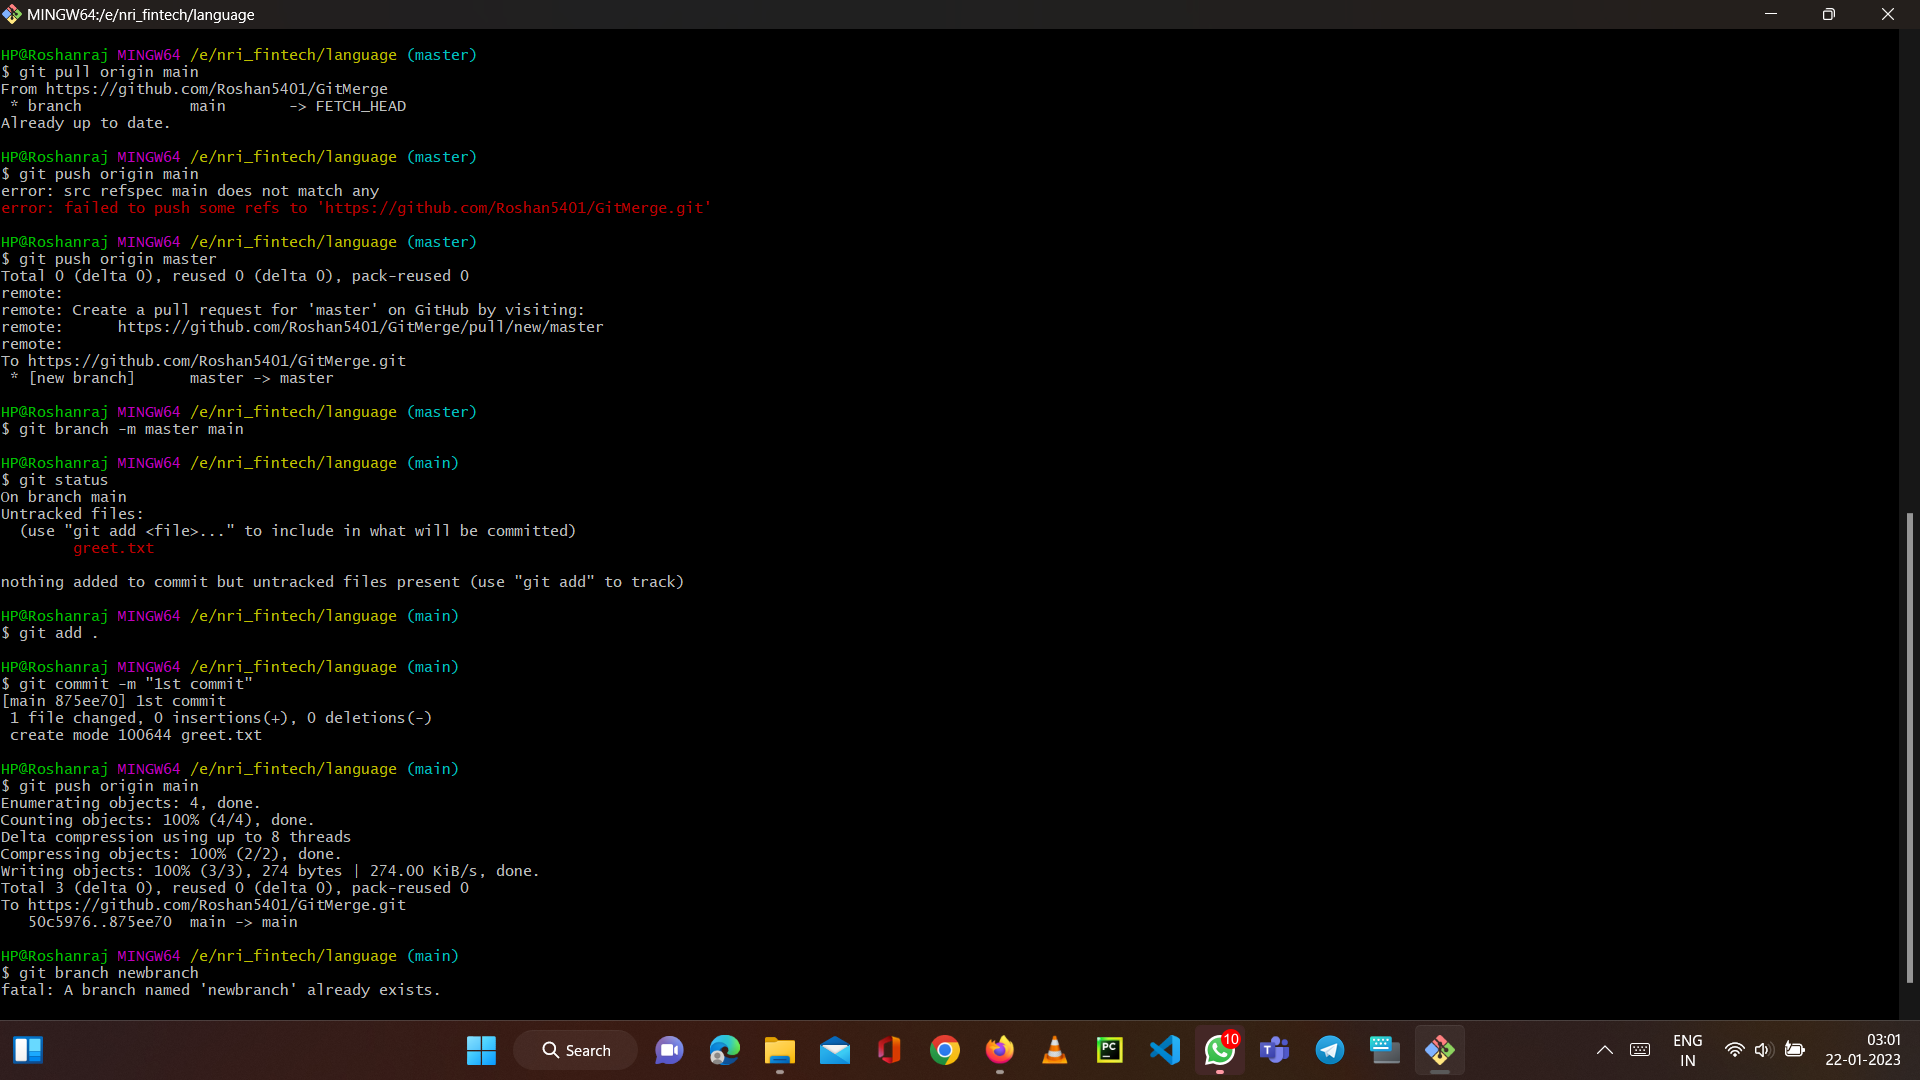
Task: Minimize the MINGW64 window
Action: [1771, 14]
